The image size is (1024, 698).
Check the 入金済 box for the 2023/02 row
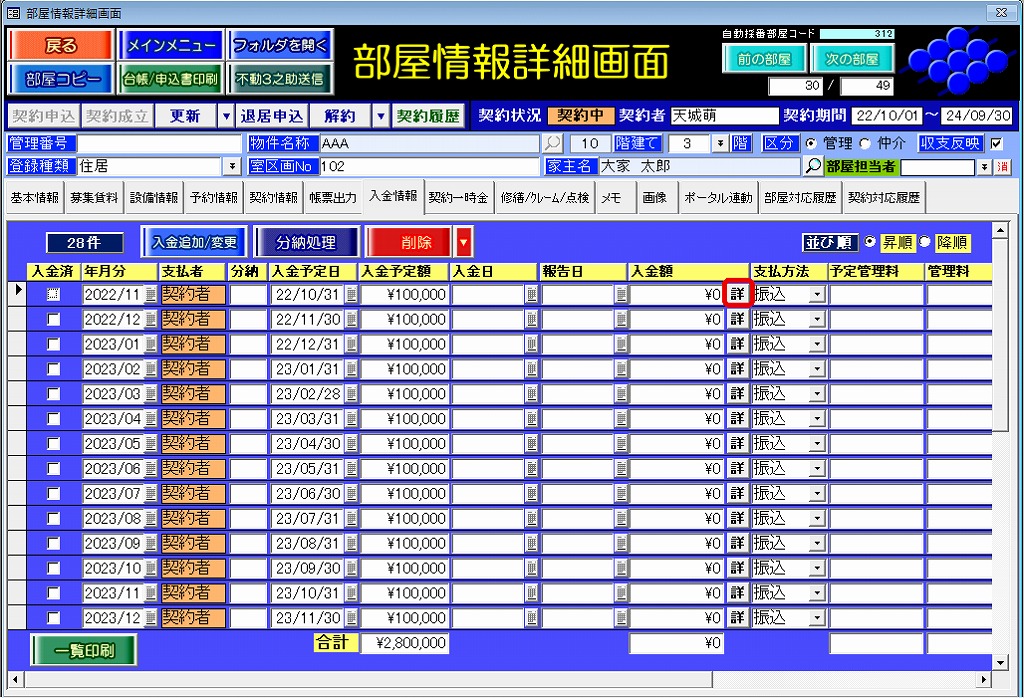54,369
